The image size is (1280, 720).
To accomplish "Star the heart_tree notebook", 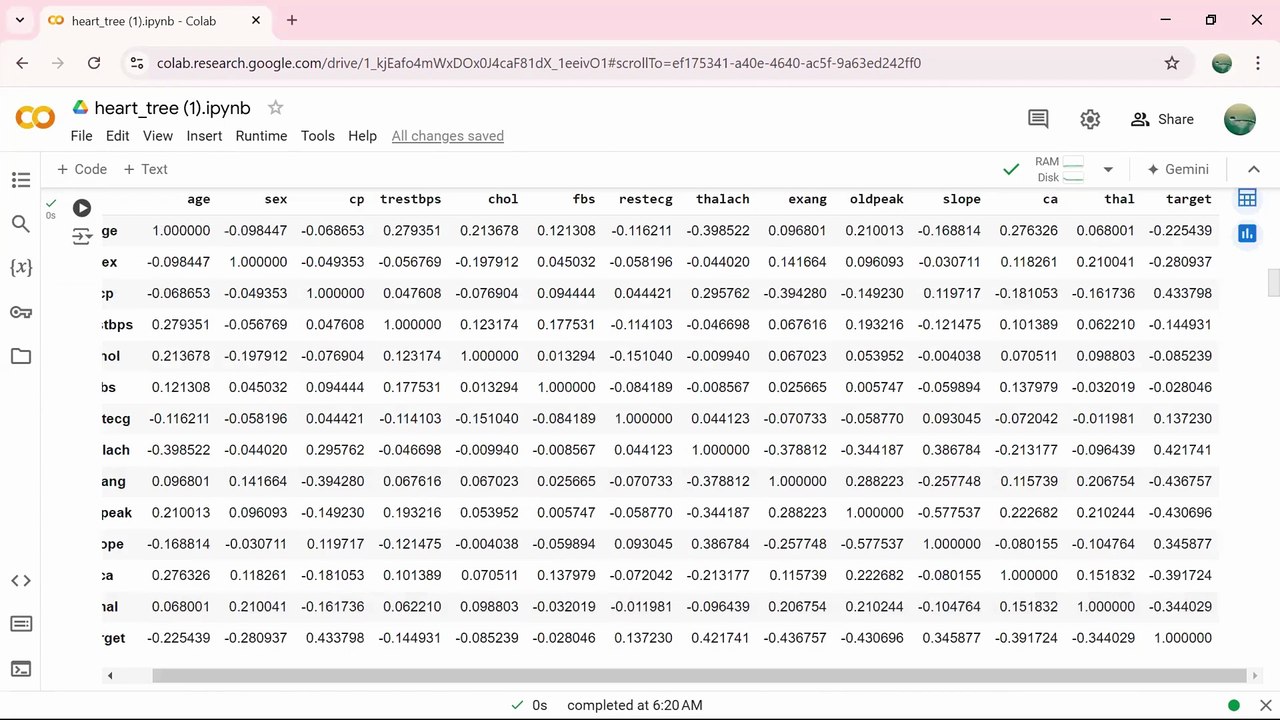I will click(x=276, y=108).
